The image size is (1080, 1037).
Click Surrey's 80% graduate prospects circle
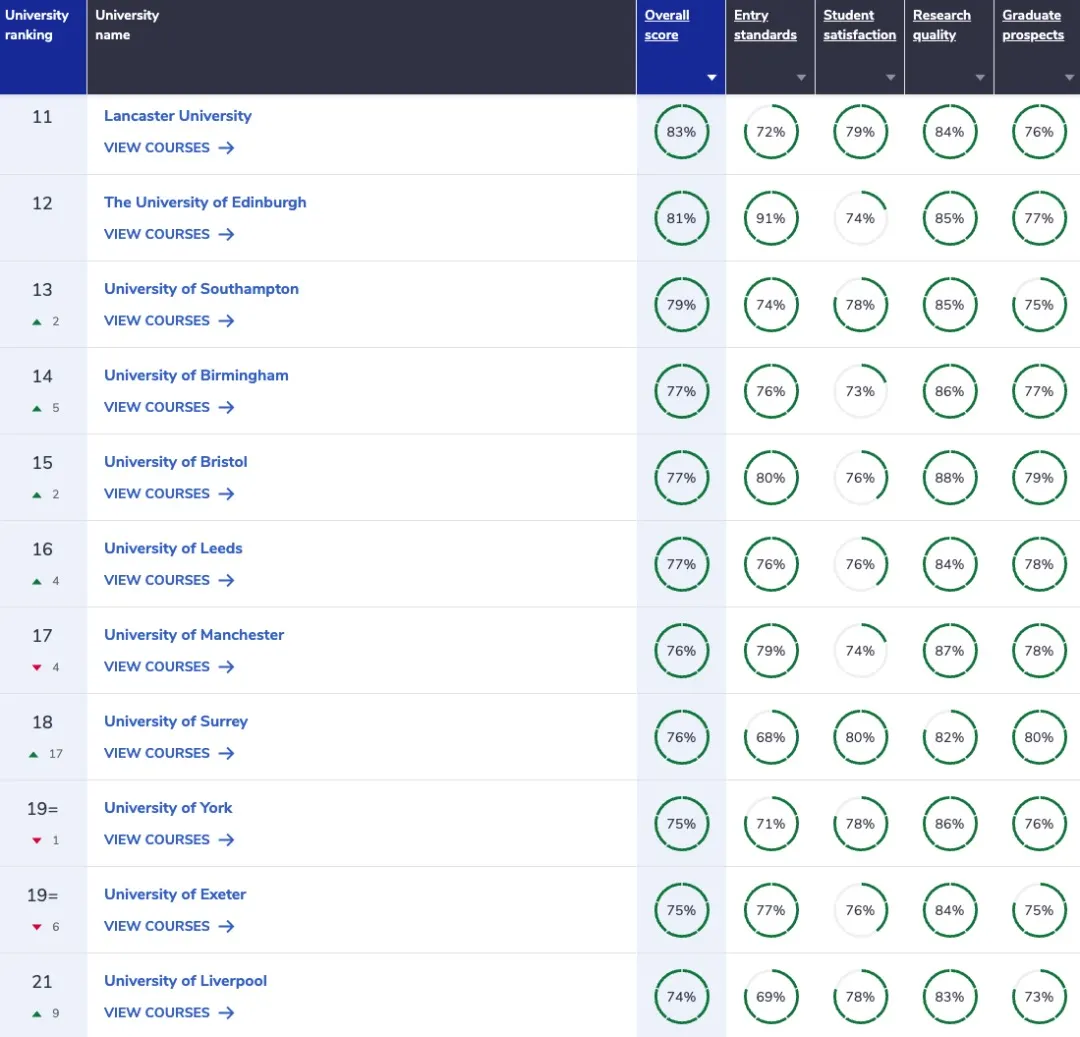pos(1038,737)
